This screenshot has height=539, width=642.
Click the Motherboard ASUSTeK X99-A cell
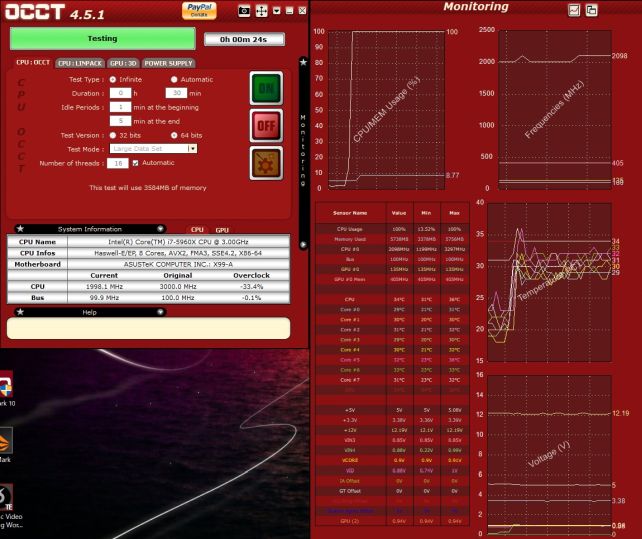pyautogui.click(x=178, y=264)
